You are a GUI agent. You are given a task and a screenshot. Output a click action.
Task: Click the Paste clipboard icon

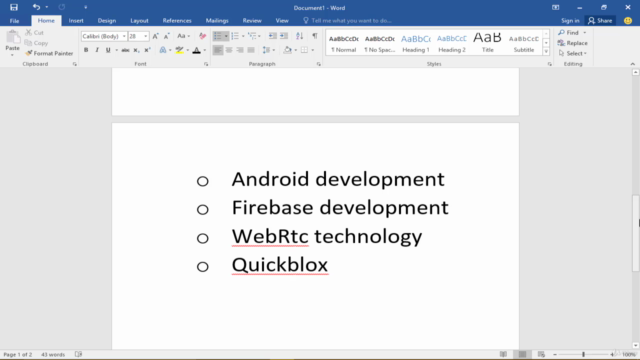pyautogui.click(x=13, y=38)
